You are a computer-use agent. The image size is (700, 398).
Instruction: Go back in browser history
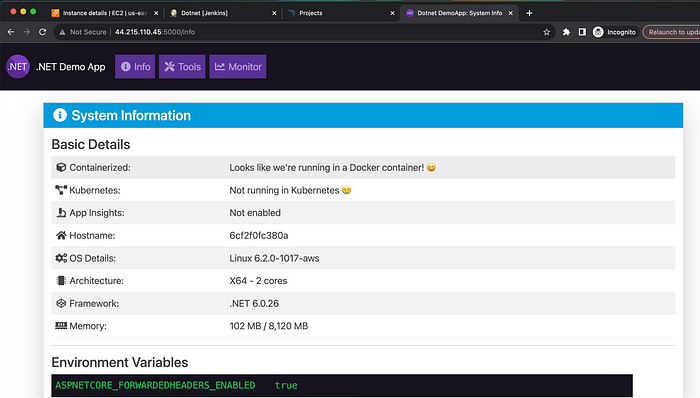tap(11, 32)
